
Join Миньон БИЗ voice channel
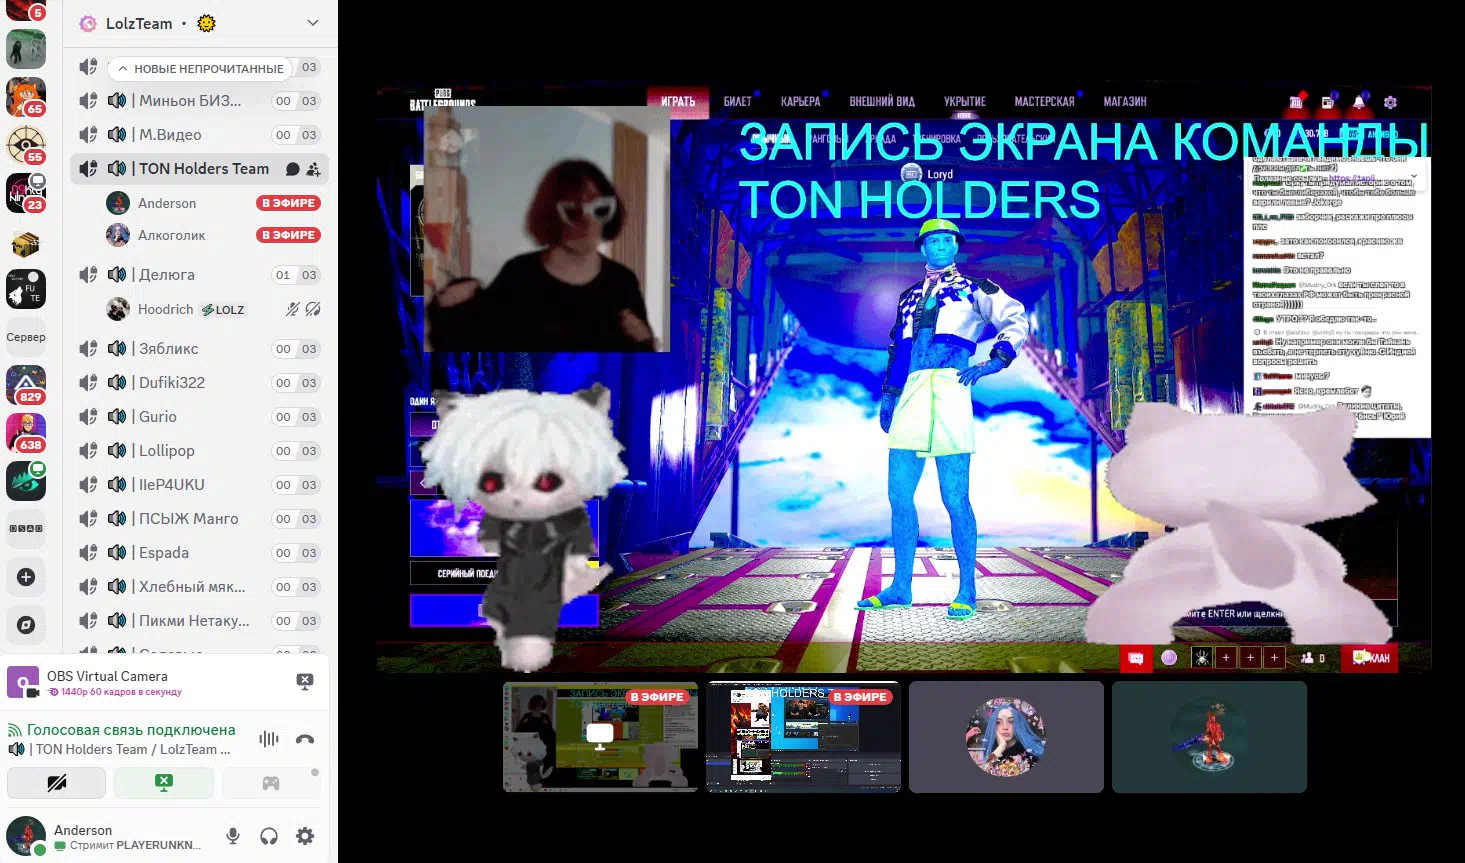(x=199, y=101)
